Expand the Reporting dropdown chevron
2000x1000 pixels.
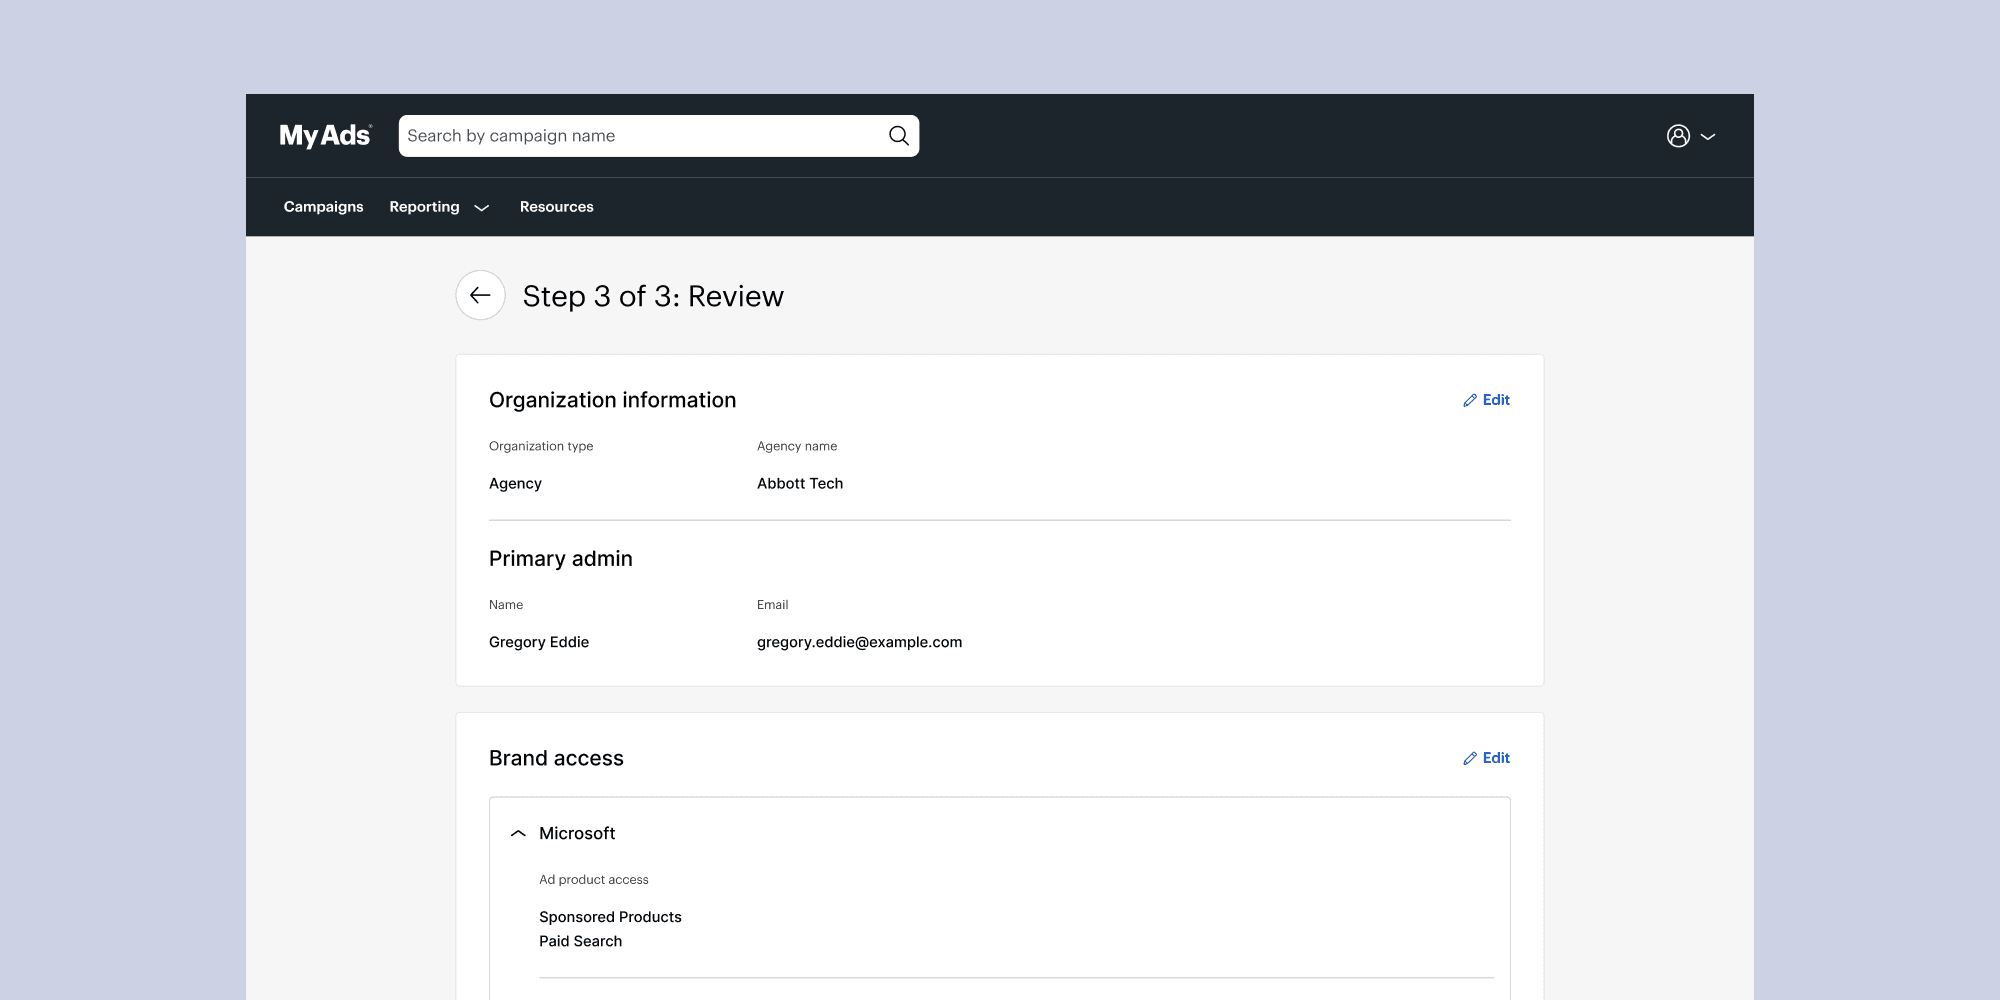coord(481,208)
